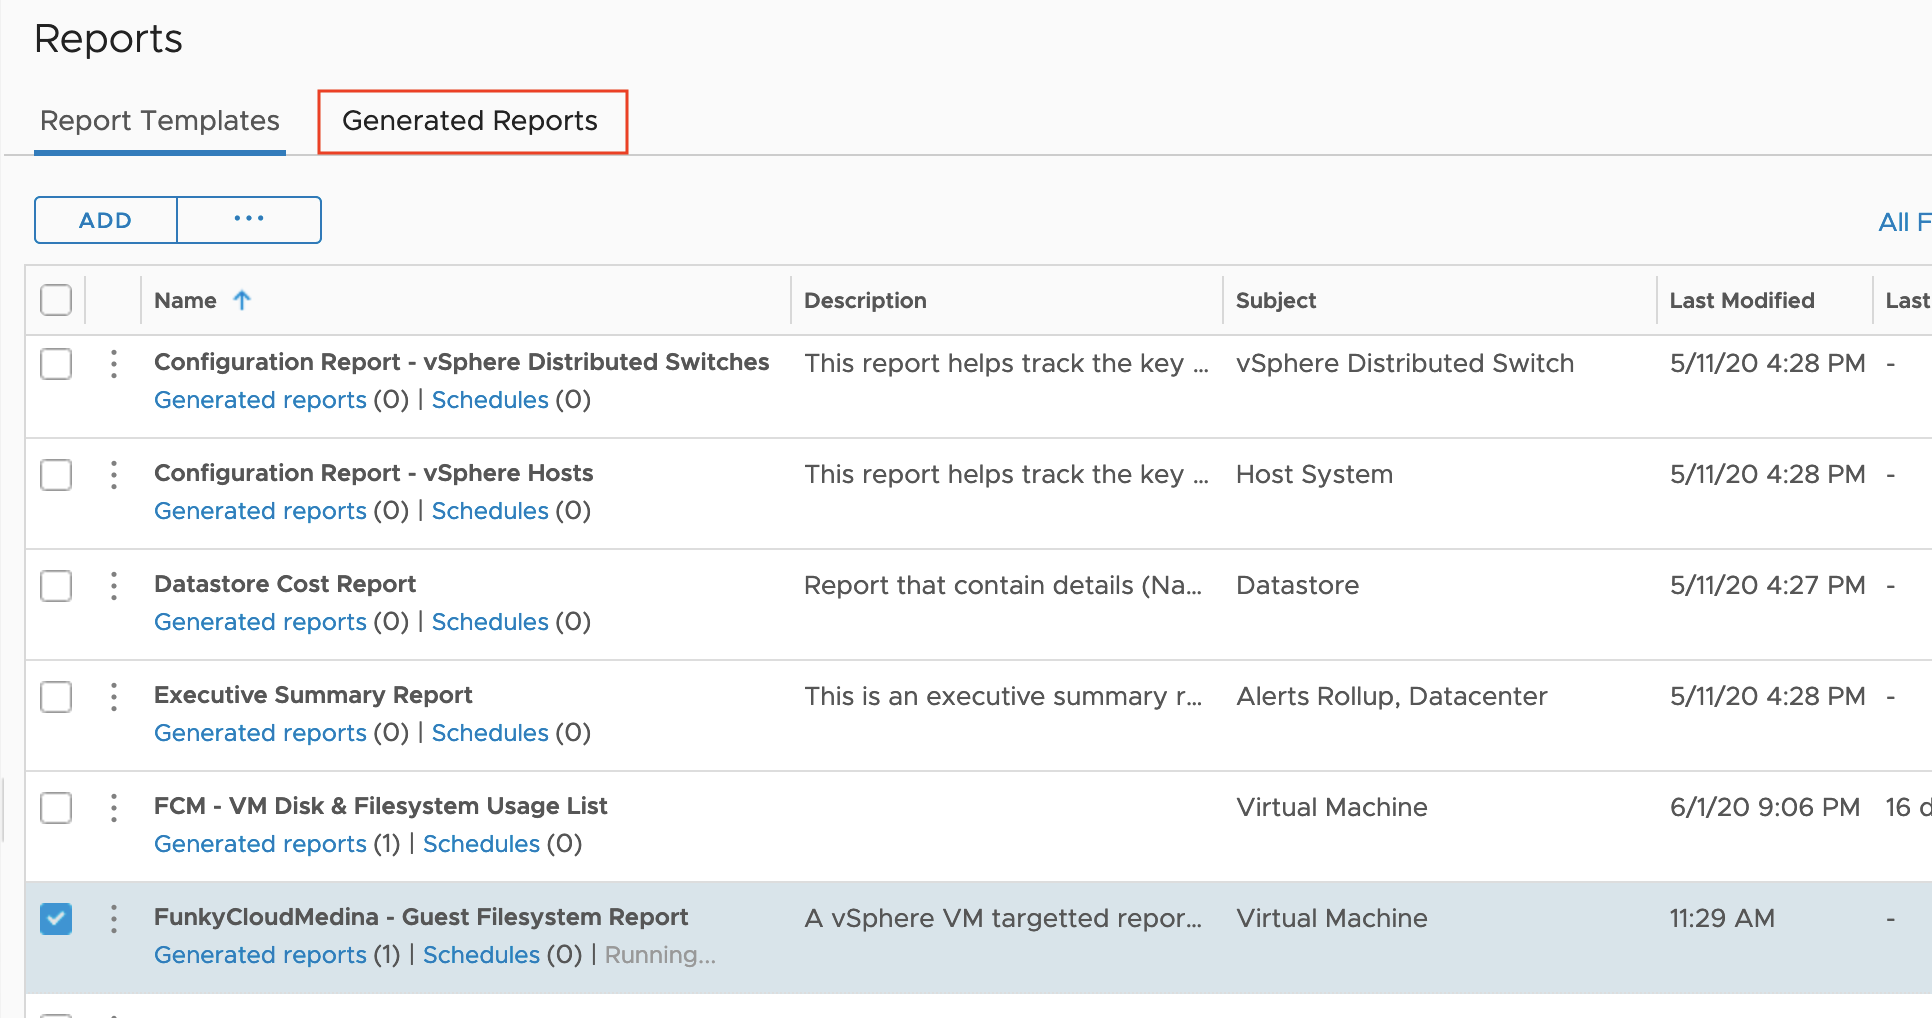Click the Executive Summary Report name

click(313, 695)
